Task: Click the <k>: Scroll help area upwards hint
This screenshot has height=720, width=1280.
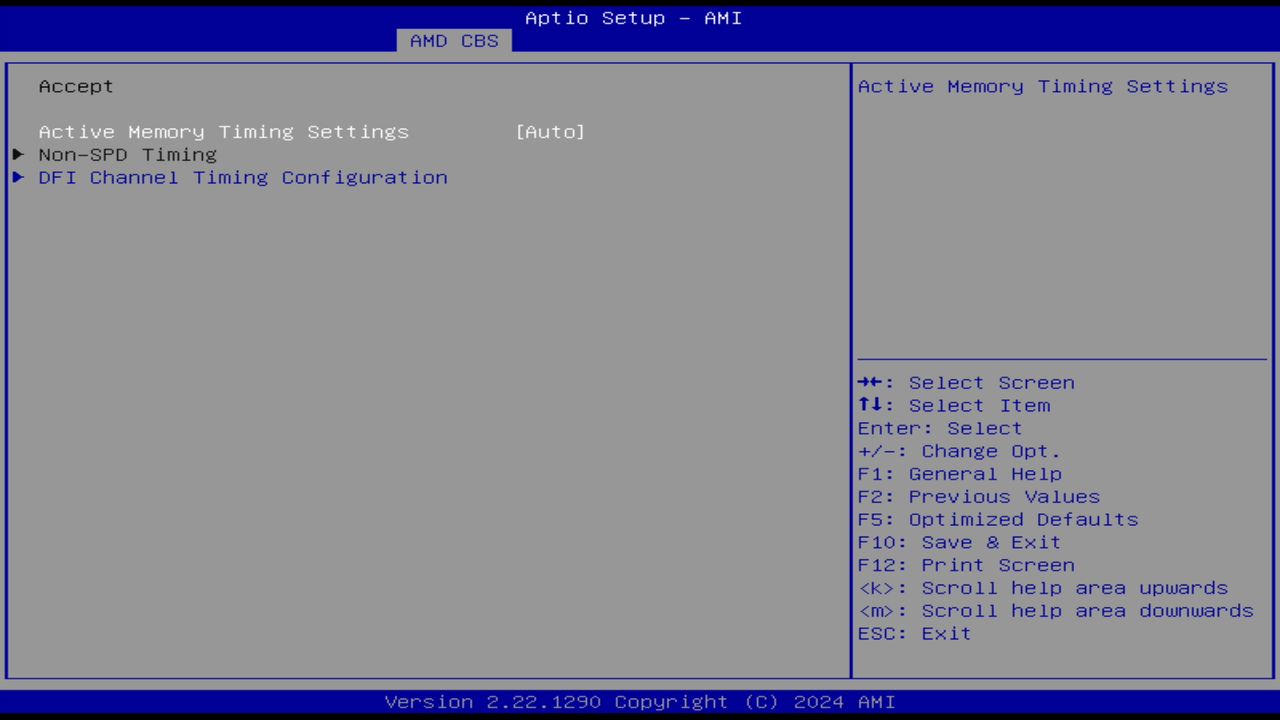Action: click(1043, 588)
